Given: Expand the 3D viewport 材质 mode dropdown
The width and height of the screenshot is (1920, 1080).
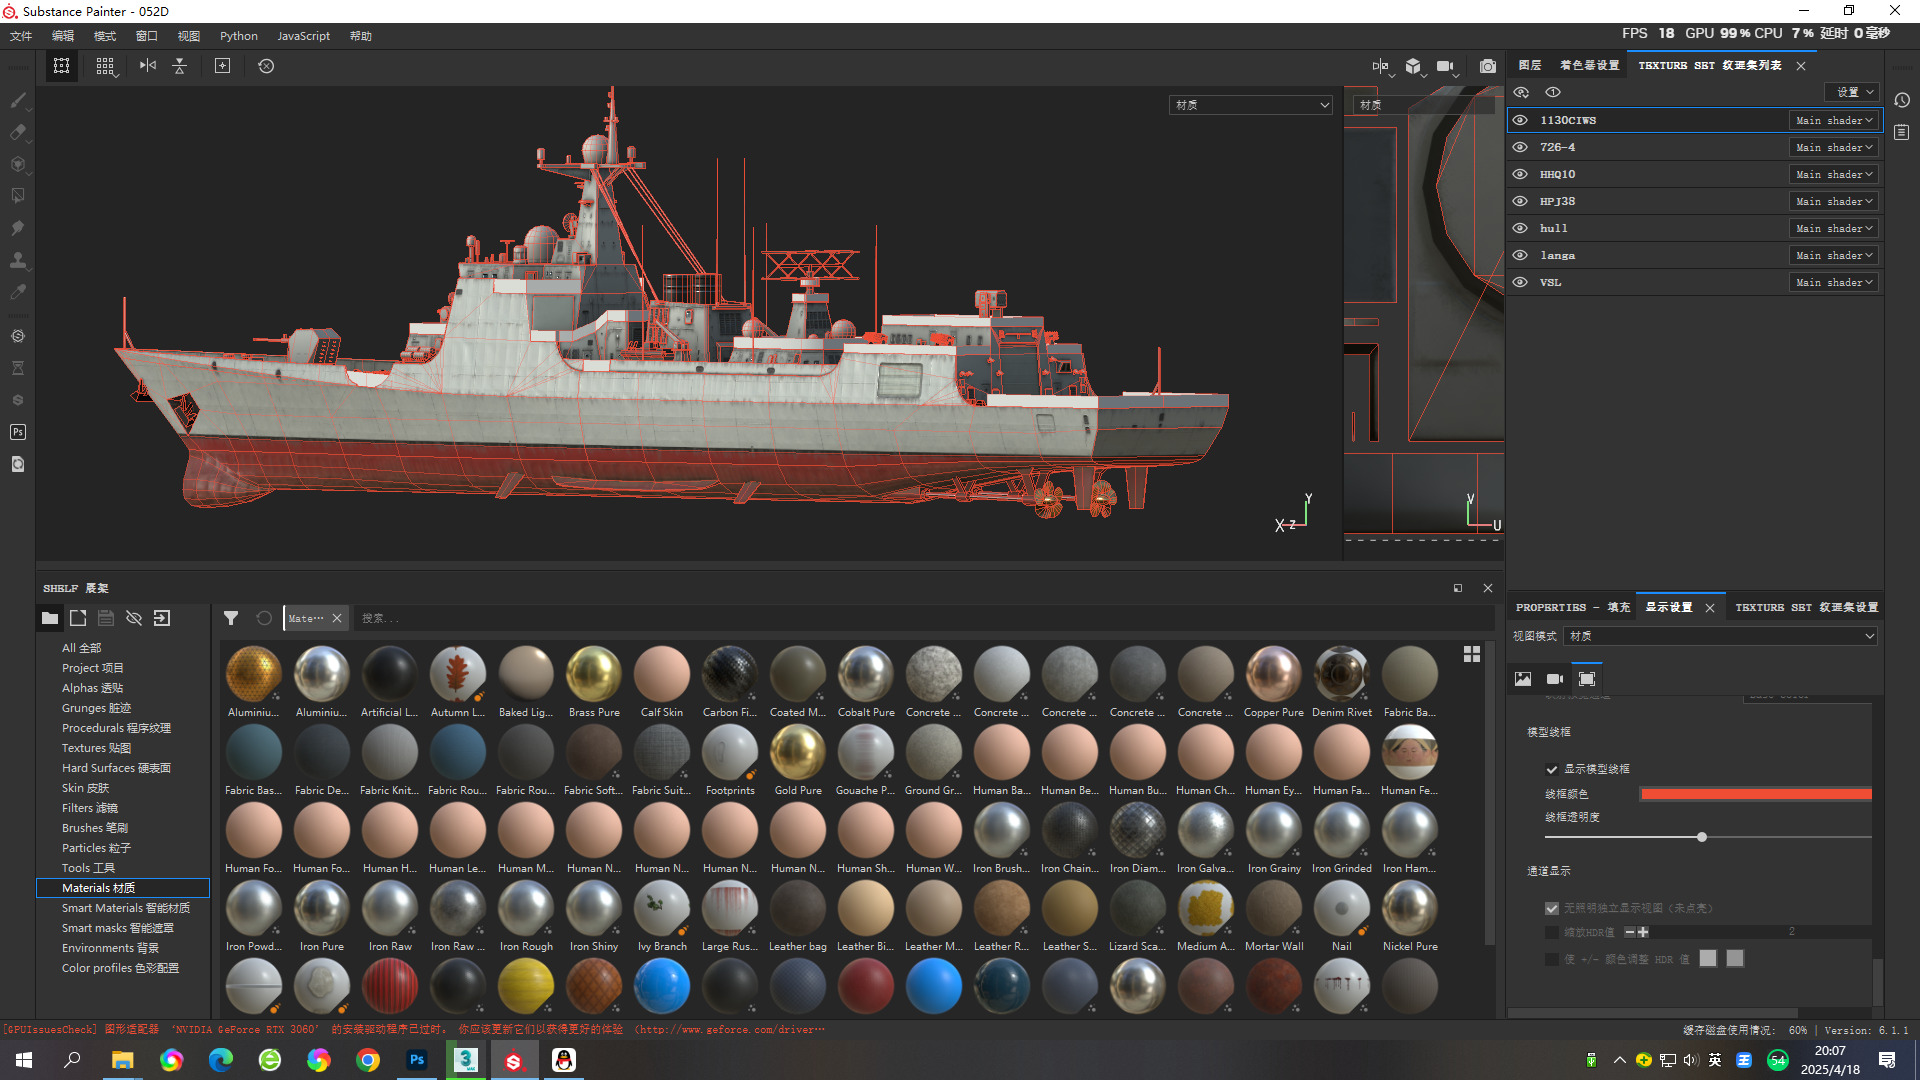Looking at the screenshot, I should tap(1250, 105).
